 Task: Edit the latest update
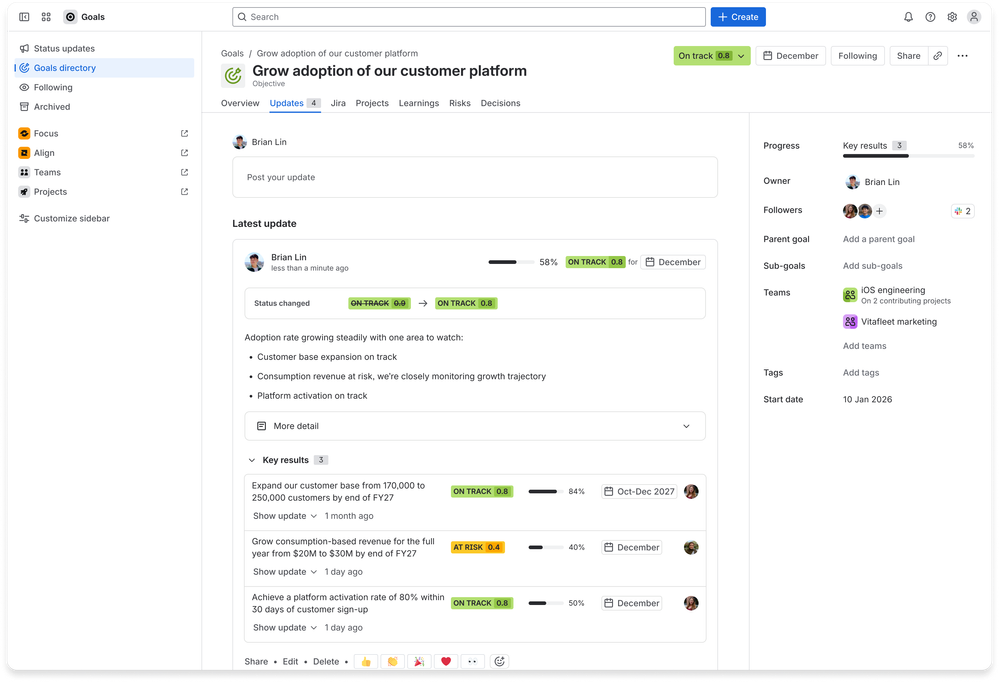pyautogui.click(x=291, y=662)
